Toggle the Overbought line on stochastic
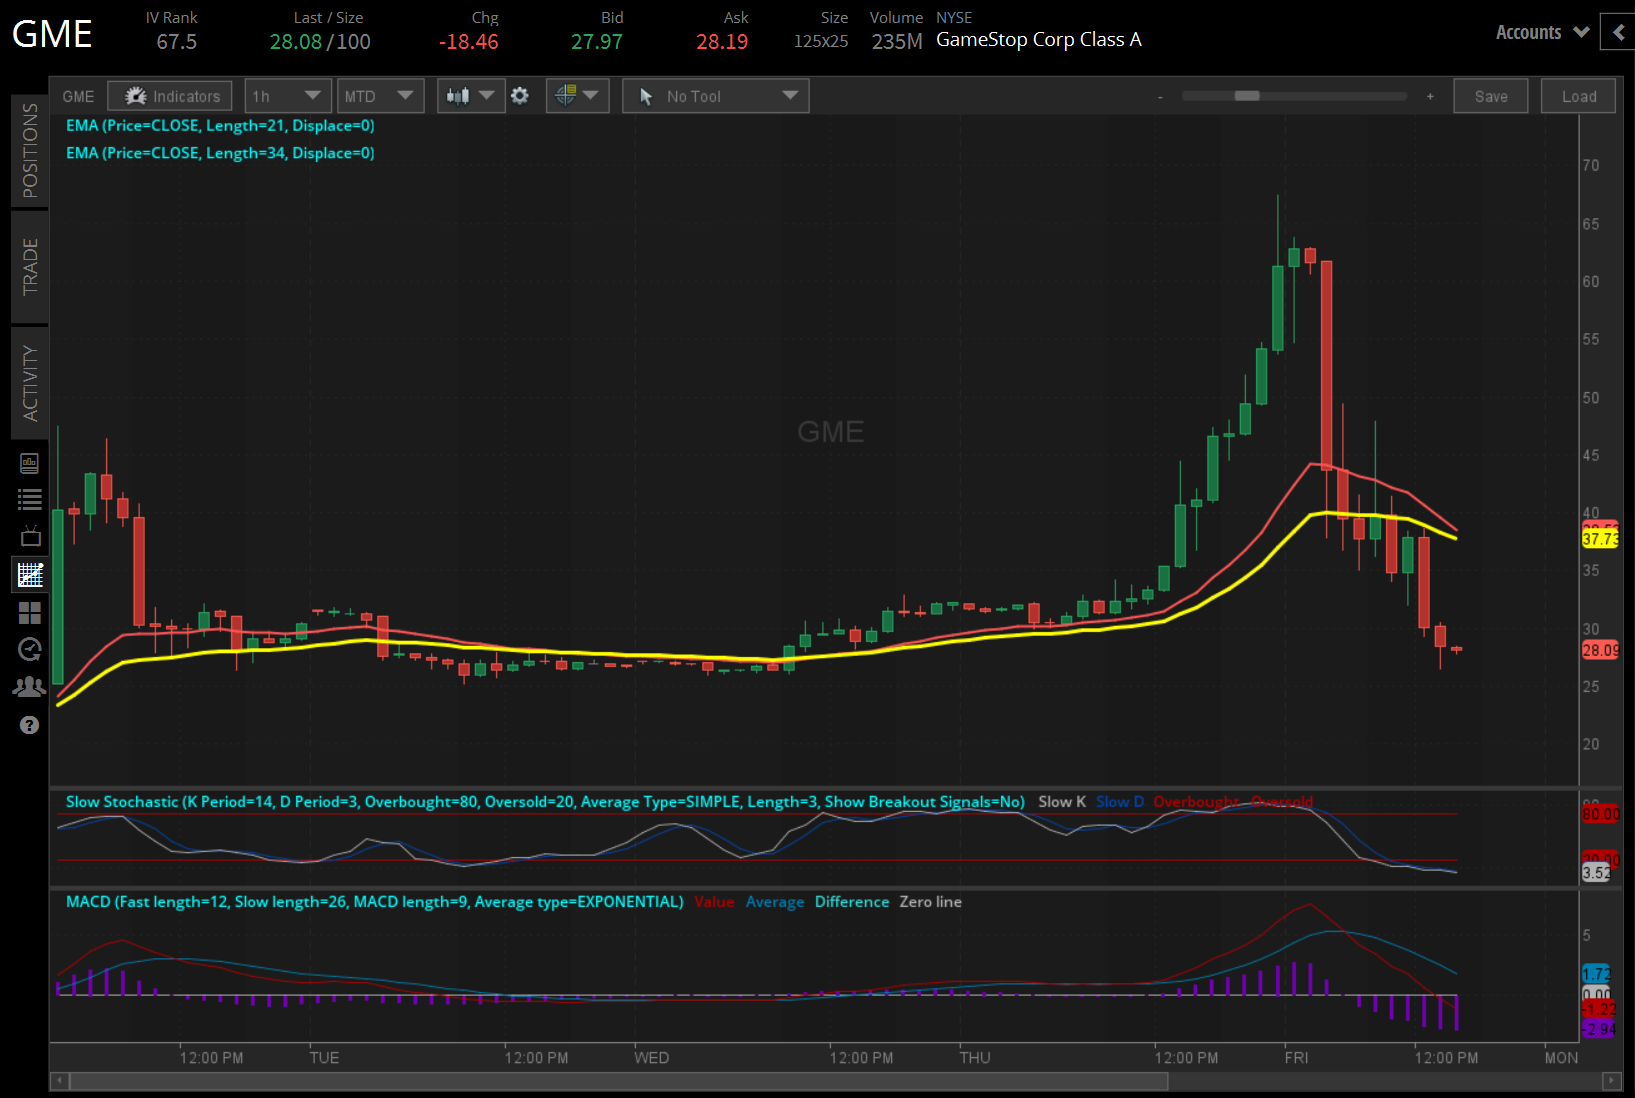 click(1197, 801)
